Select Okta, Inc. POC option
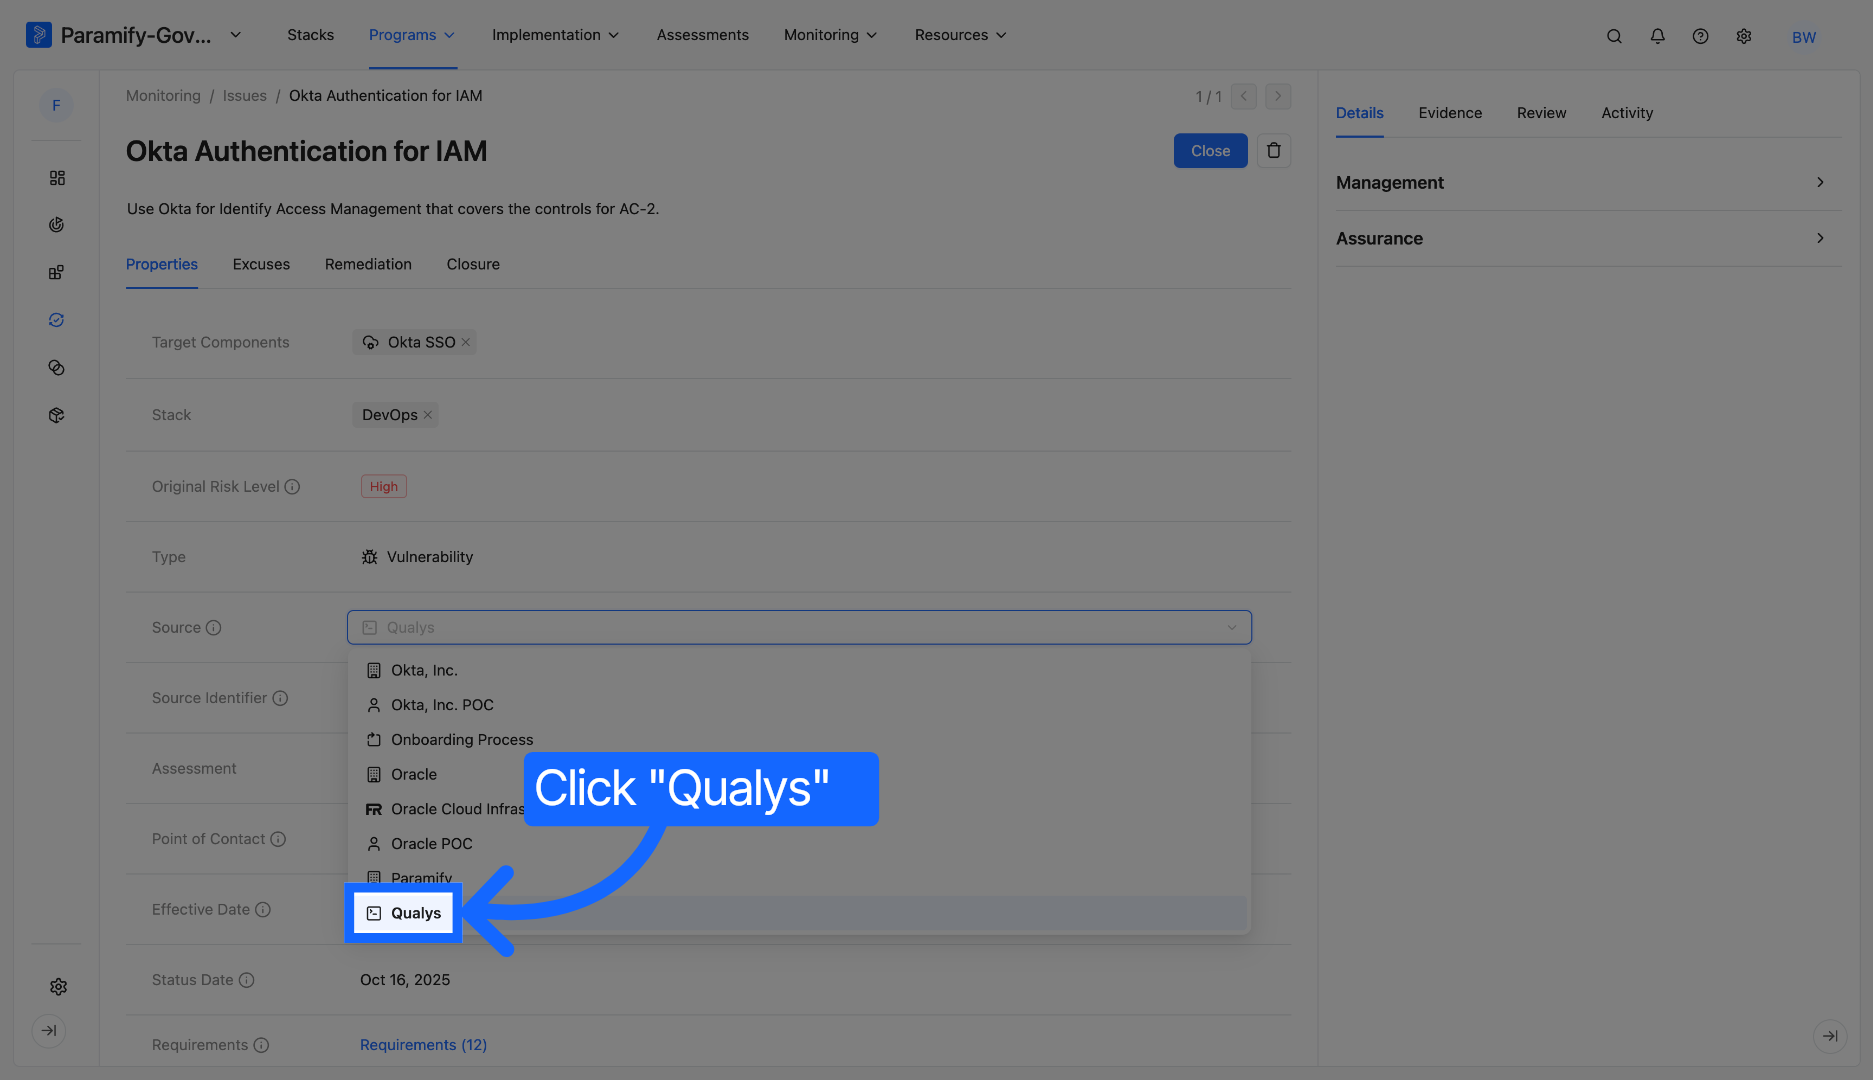The image size is (1873, 1080). (x=799, y=705)
